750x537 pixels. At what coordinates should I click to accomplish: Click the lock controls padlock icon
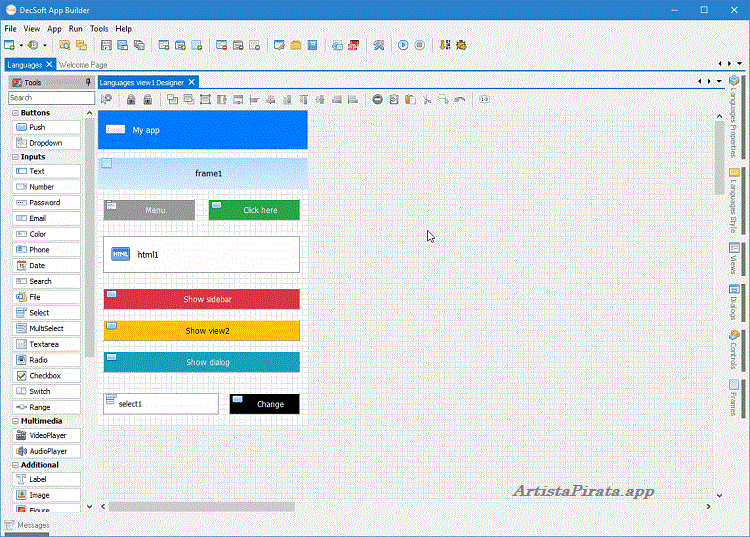[130, 99]
